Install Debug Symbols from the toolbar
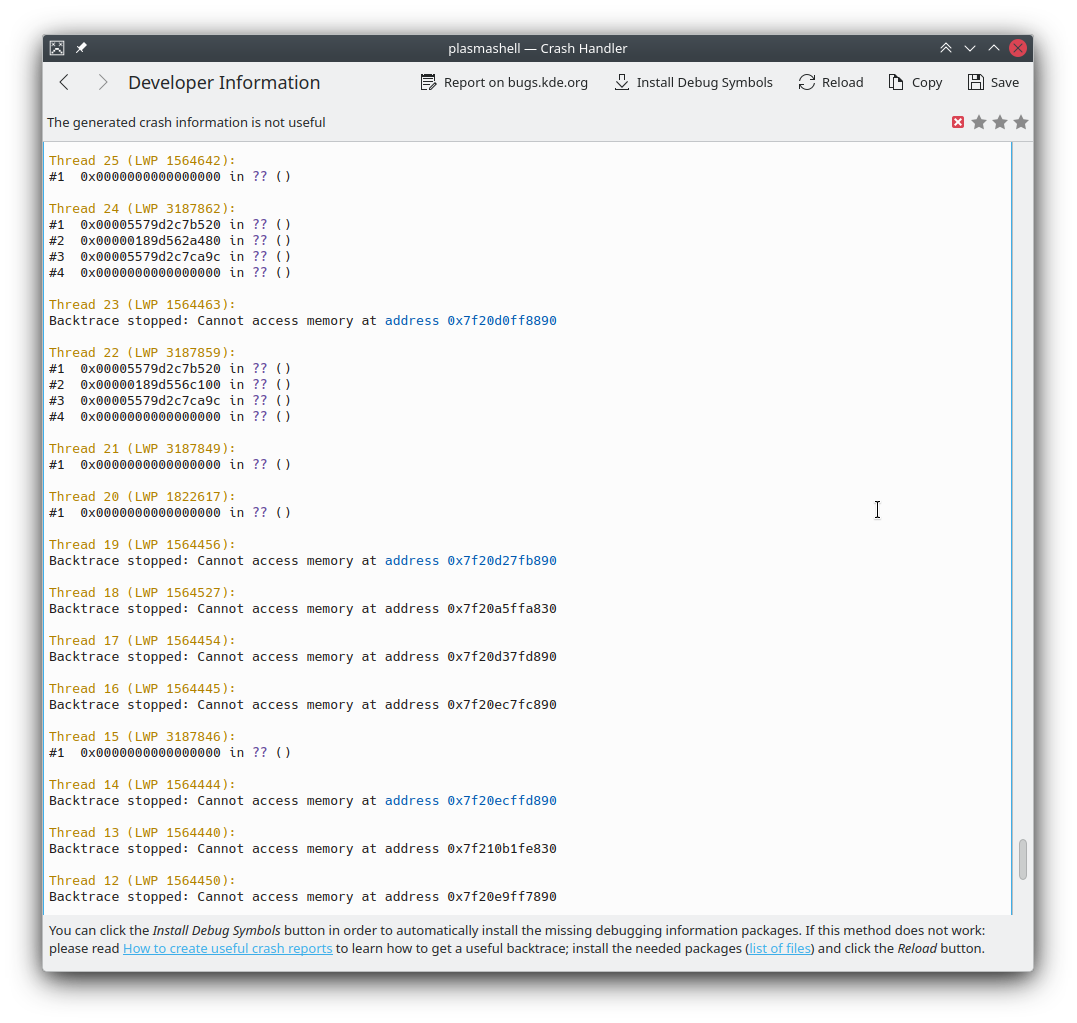The image size is (1077, 1023). (693, 83)
